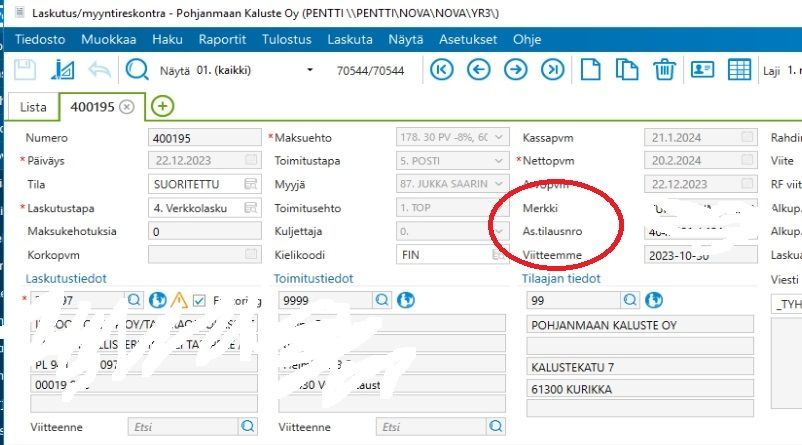Screen dimensions: 802x445
Task: Open Nettopvm calendar picker
Action: click(747, 160)
